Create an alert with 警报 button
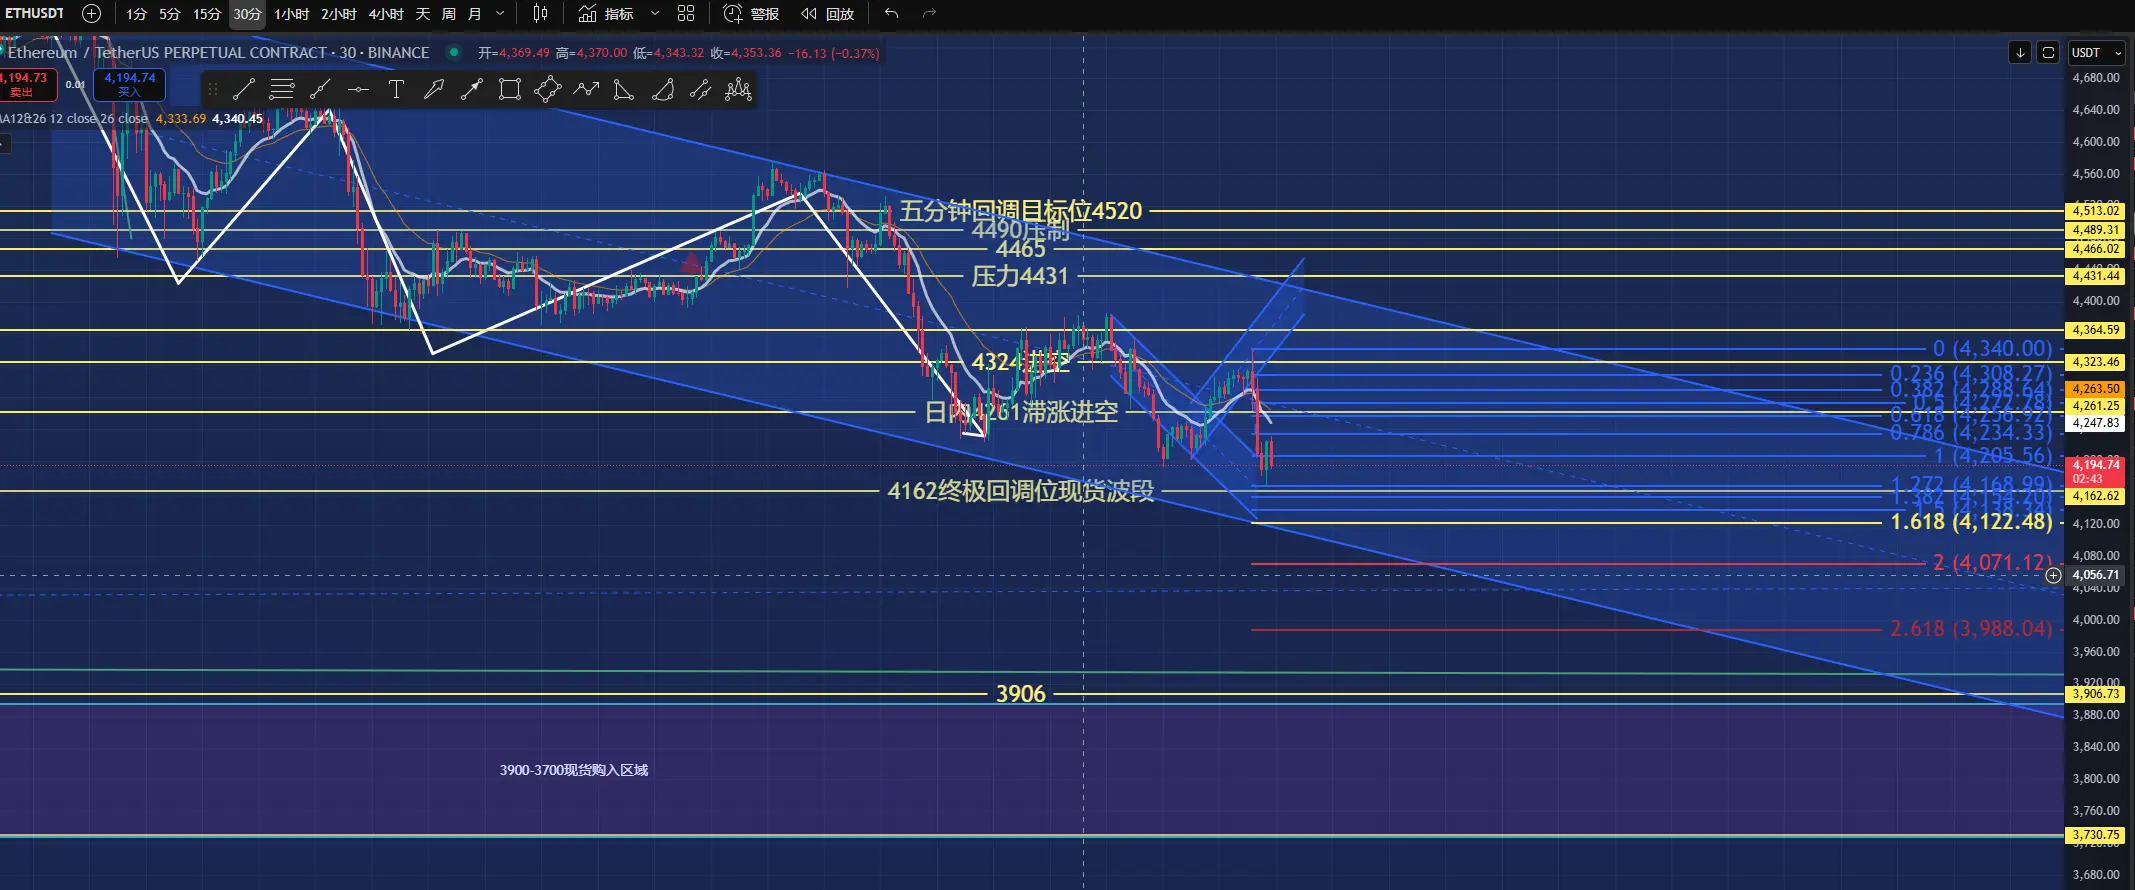2135x890 pixels. [751, 14]
